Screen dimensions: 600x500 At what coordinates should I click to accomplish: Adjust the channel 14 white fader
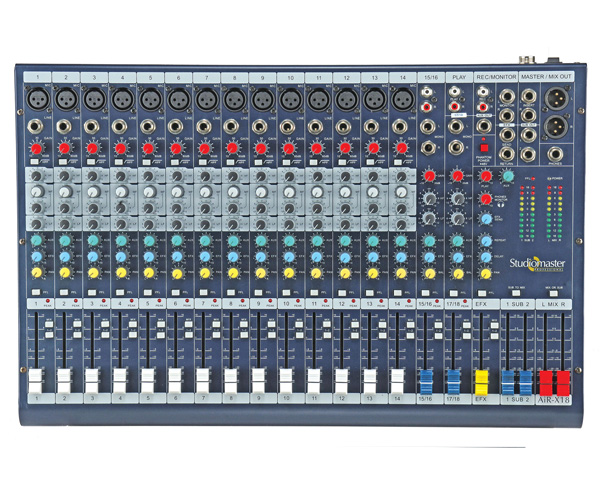point(398,381)
